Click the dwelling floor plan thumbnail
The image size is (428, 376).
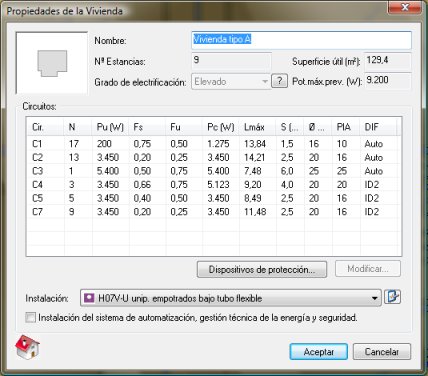coord(52,63)
